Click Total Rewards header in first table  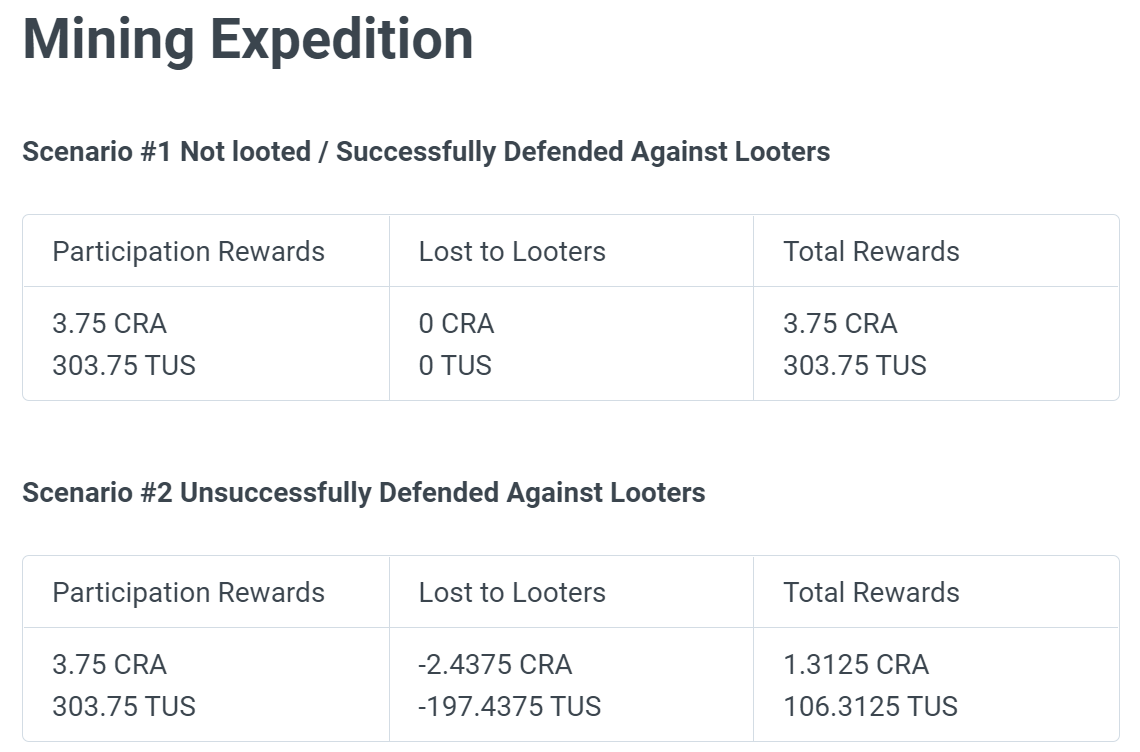[x=871, y=252]
